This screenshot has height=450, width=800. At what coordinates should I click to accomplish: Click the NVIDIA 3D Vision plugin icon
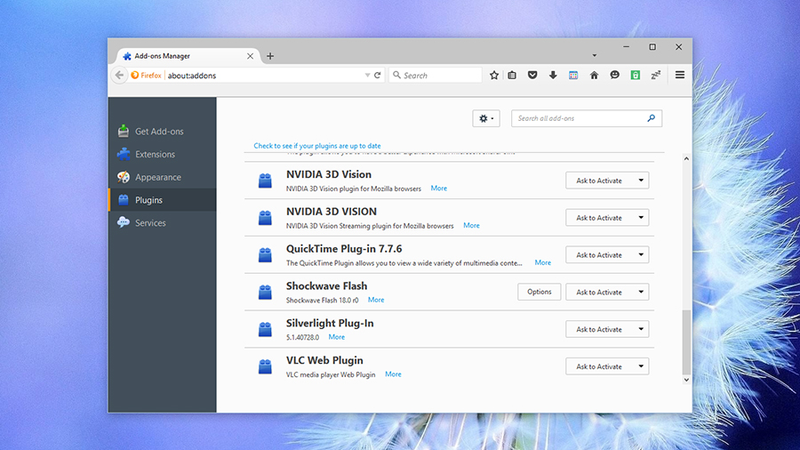pos(265,181)
